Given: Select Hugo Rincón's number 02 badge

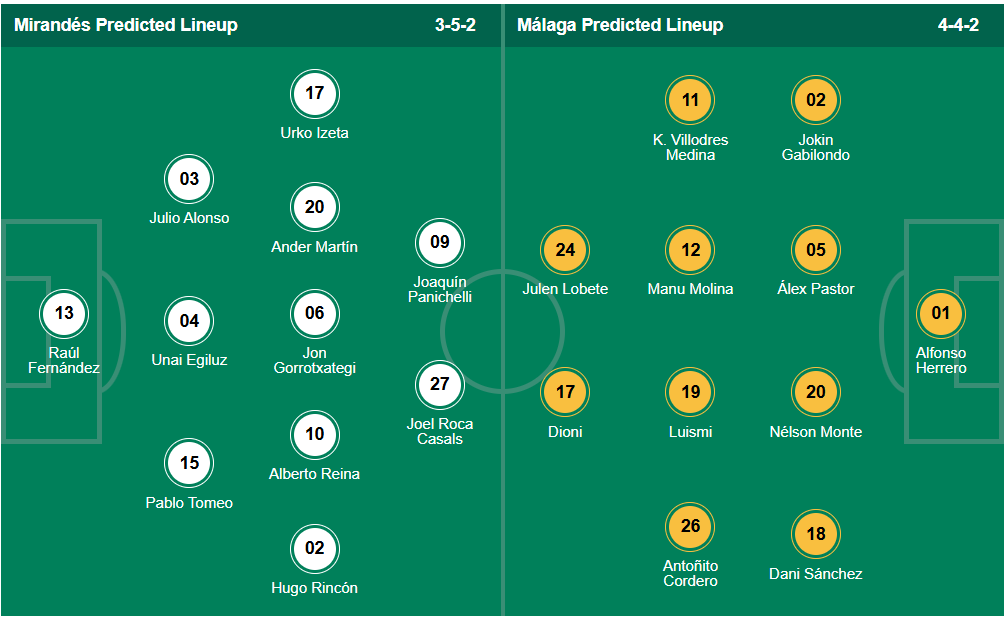Looking at the screenshot, I should (x=315, y=548).
